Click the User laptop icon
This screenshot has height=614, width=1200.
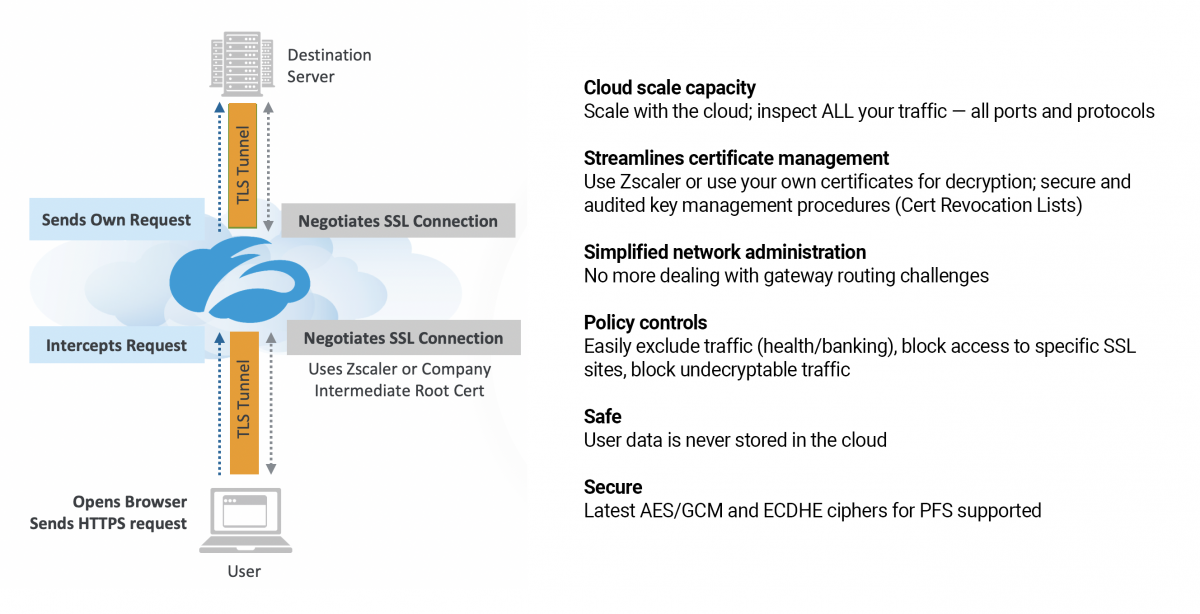pyautogui.click(x=245, y=520)
